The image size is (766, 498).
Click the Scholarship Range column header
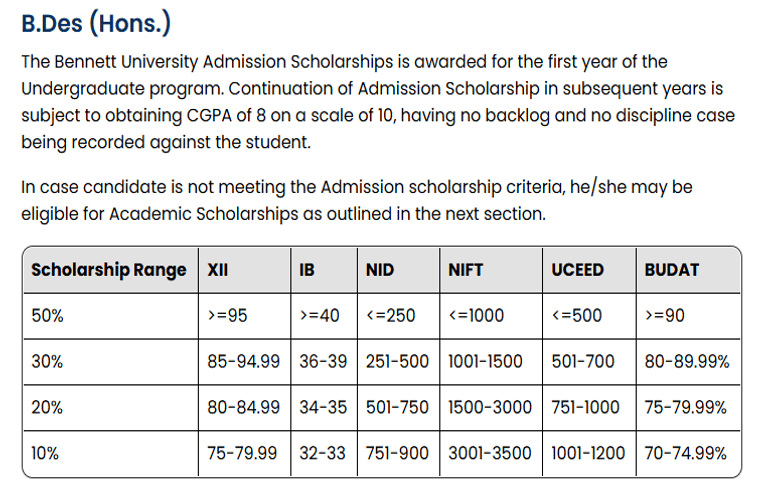pyautogui.click(x=108, y=270)
